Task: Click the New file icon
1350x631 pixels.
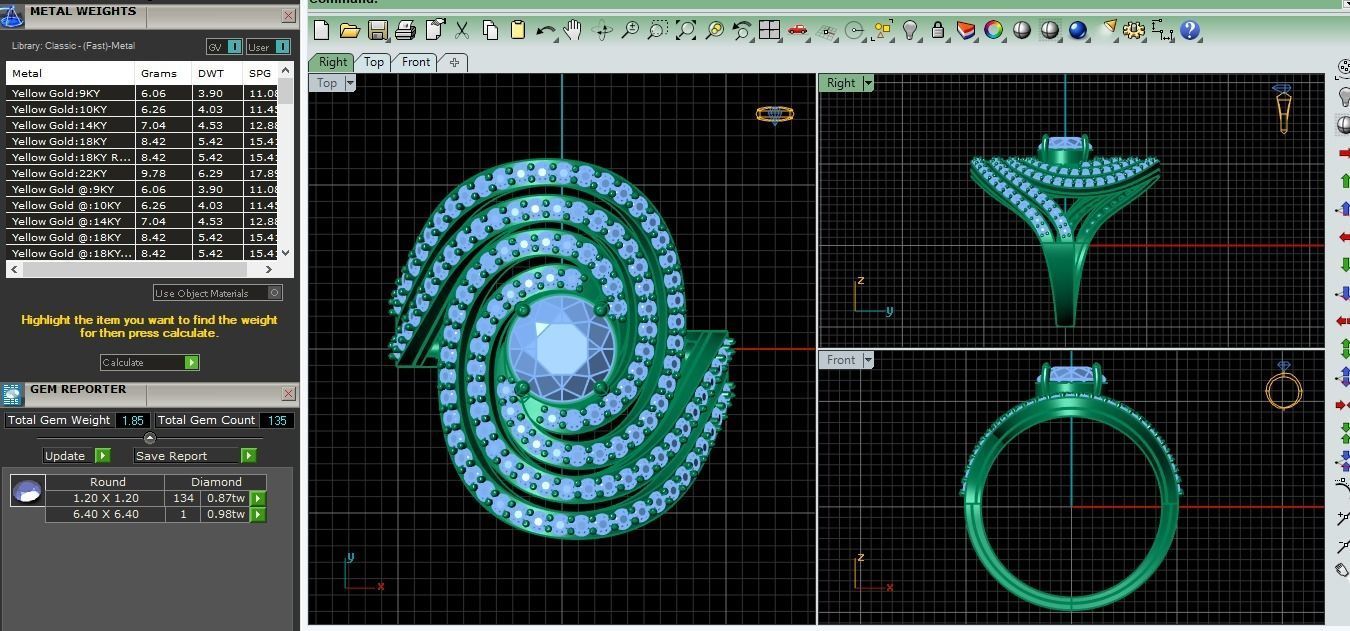Action: pyautogui.click(x=322, y=30)
